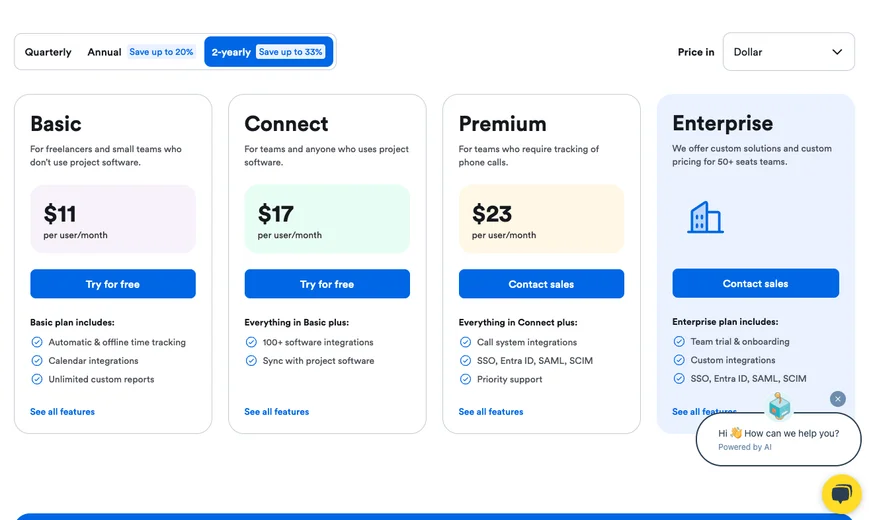This screenshot has width=869, height=520.
Task: Click checkmark icon beside Call system integrations
Action: click(x=466, y=342)
